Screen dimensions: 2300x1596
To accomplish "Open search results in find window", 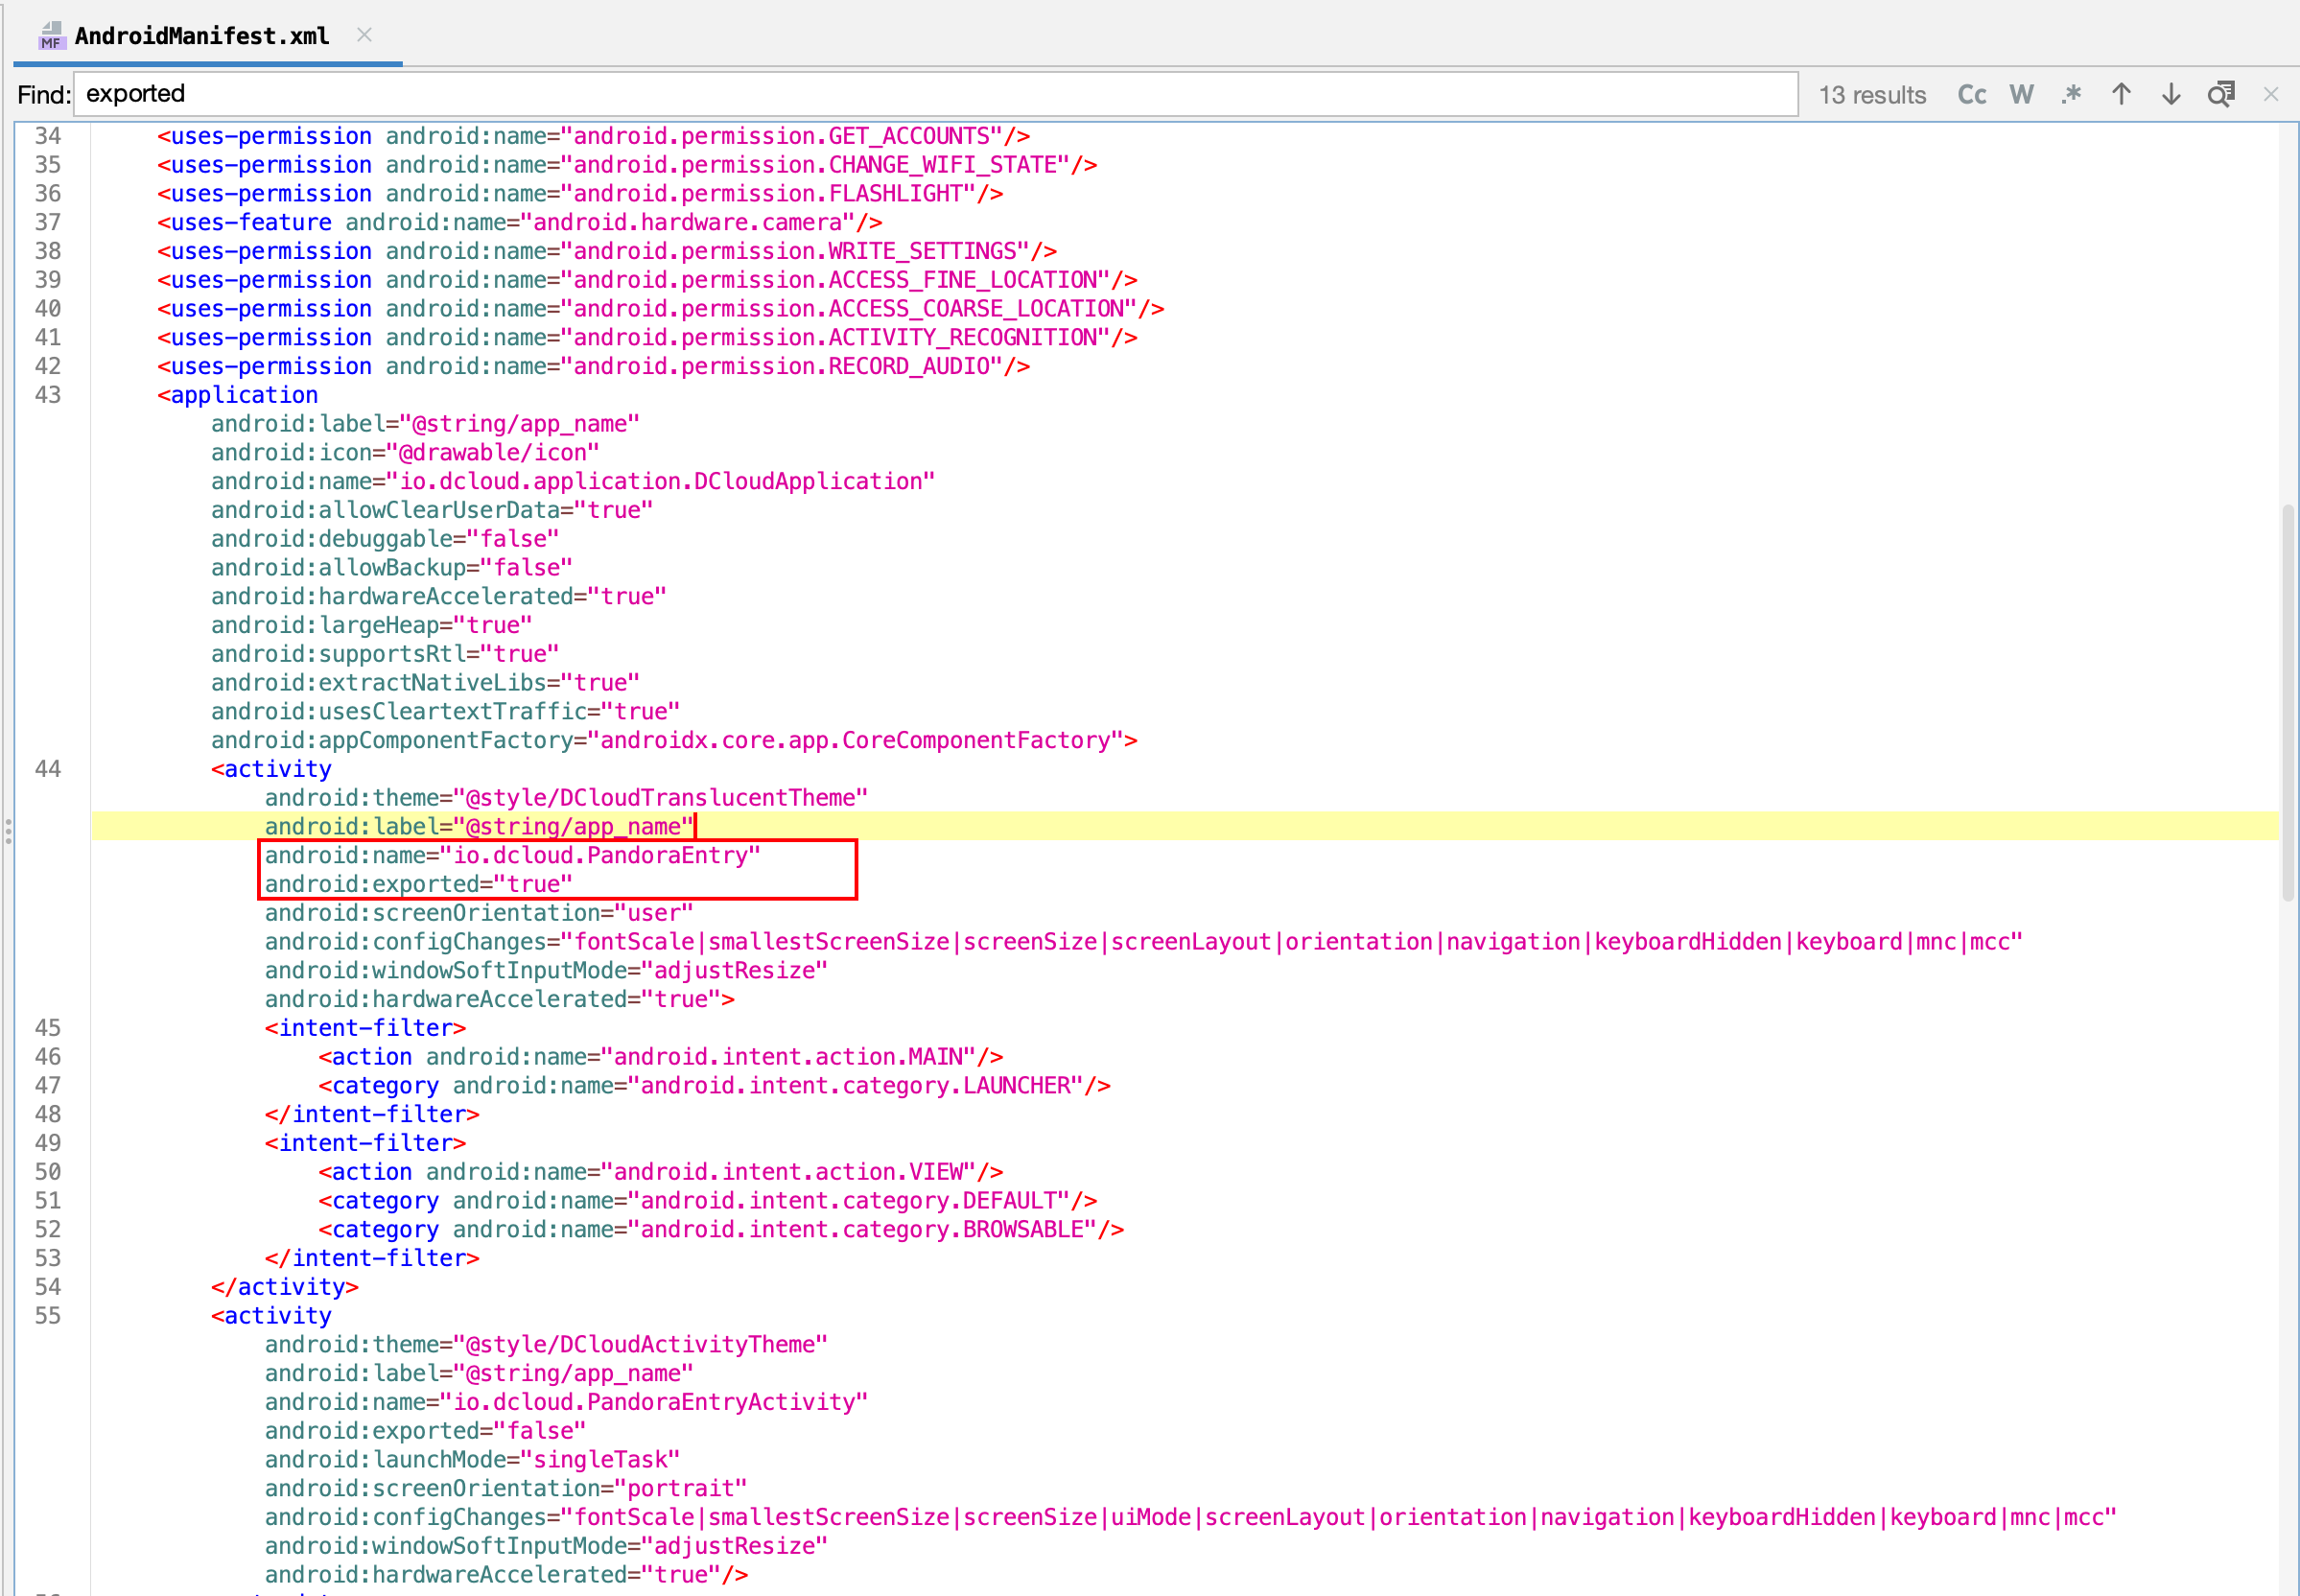I will pos(2220,94).
